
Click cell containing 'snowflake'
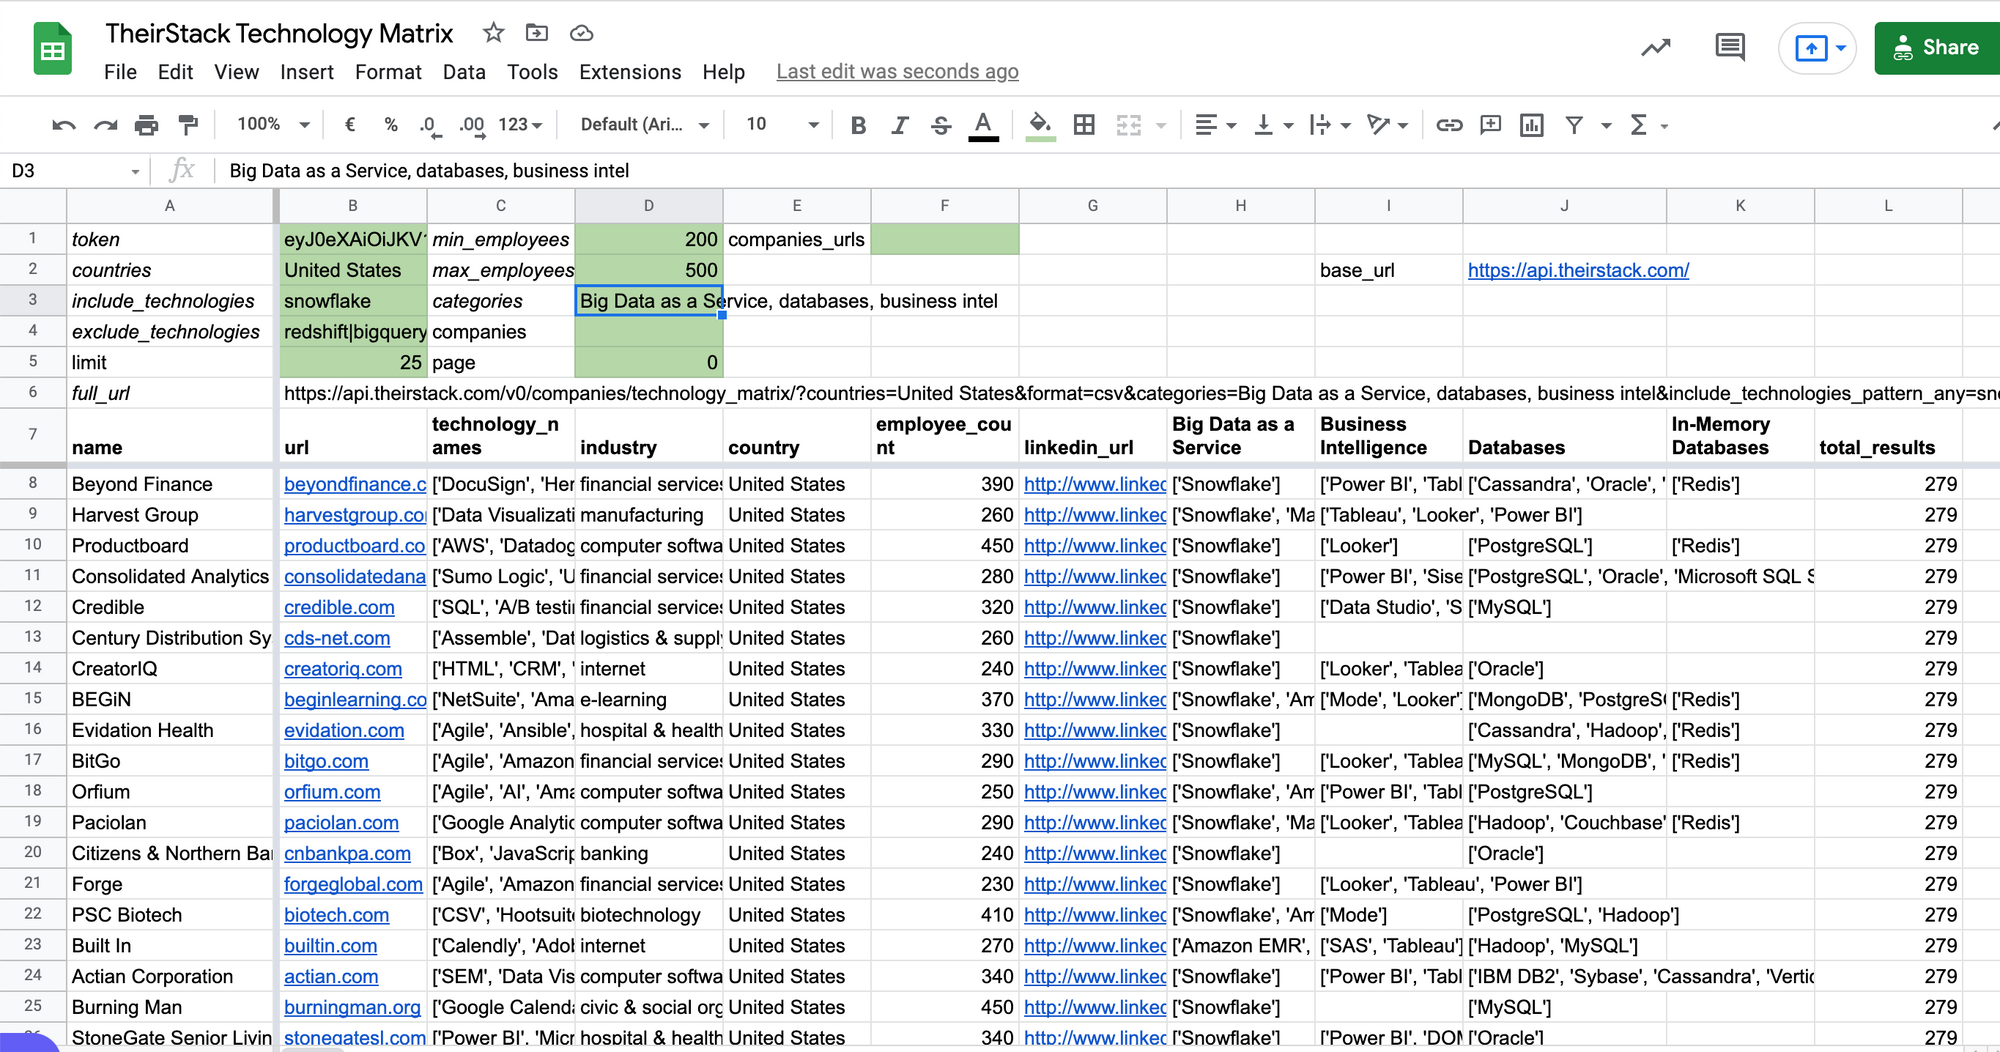(353, 301)
